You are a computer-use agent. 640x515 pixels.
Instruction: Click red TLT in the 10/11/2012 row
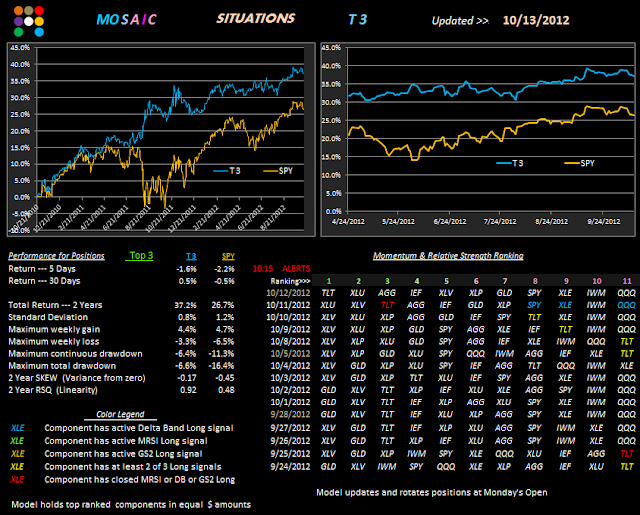pyautogui.click(x=387, y=305)
